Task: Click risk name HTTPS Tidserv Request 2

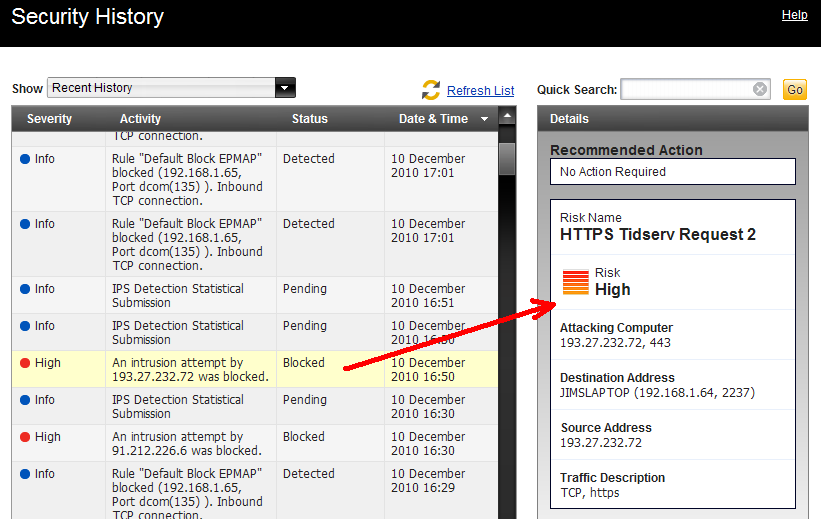Action: point(658,234)
